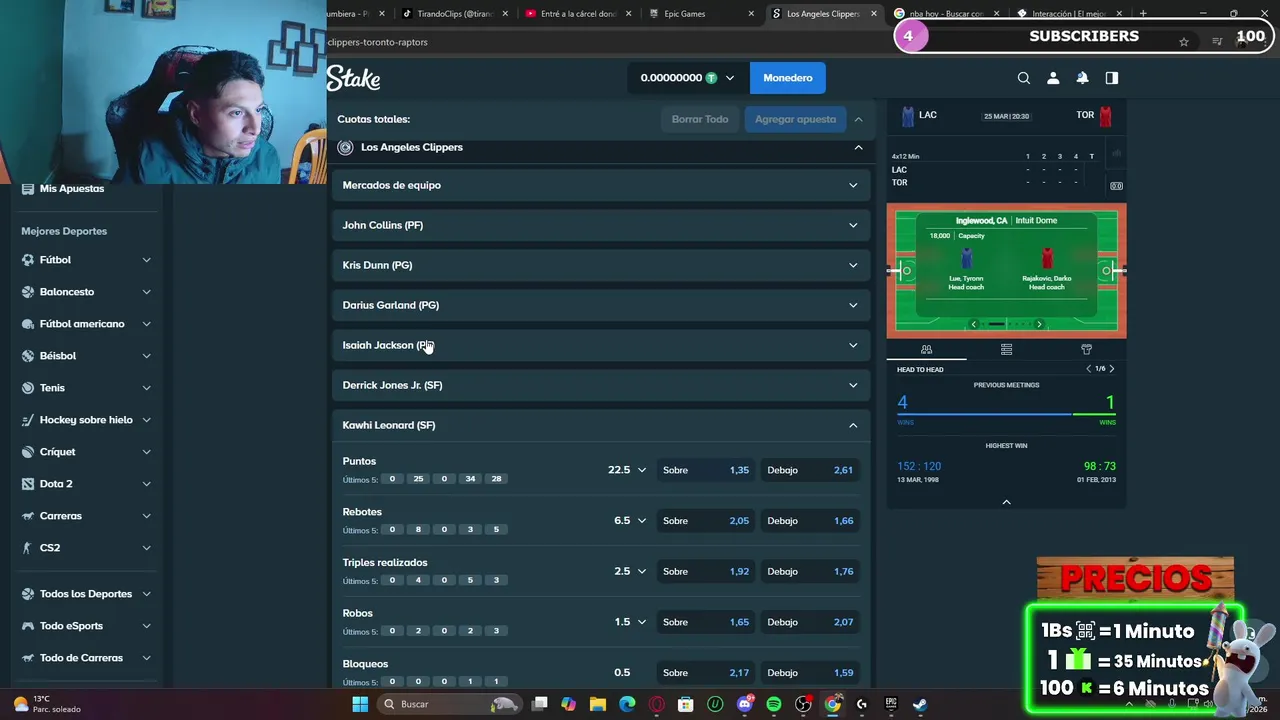Open OBS Studio from the taskbar
Screen dimensions: 1280x720
(803, 704)
